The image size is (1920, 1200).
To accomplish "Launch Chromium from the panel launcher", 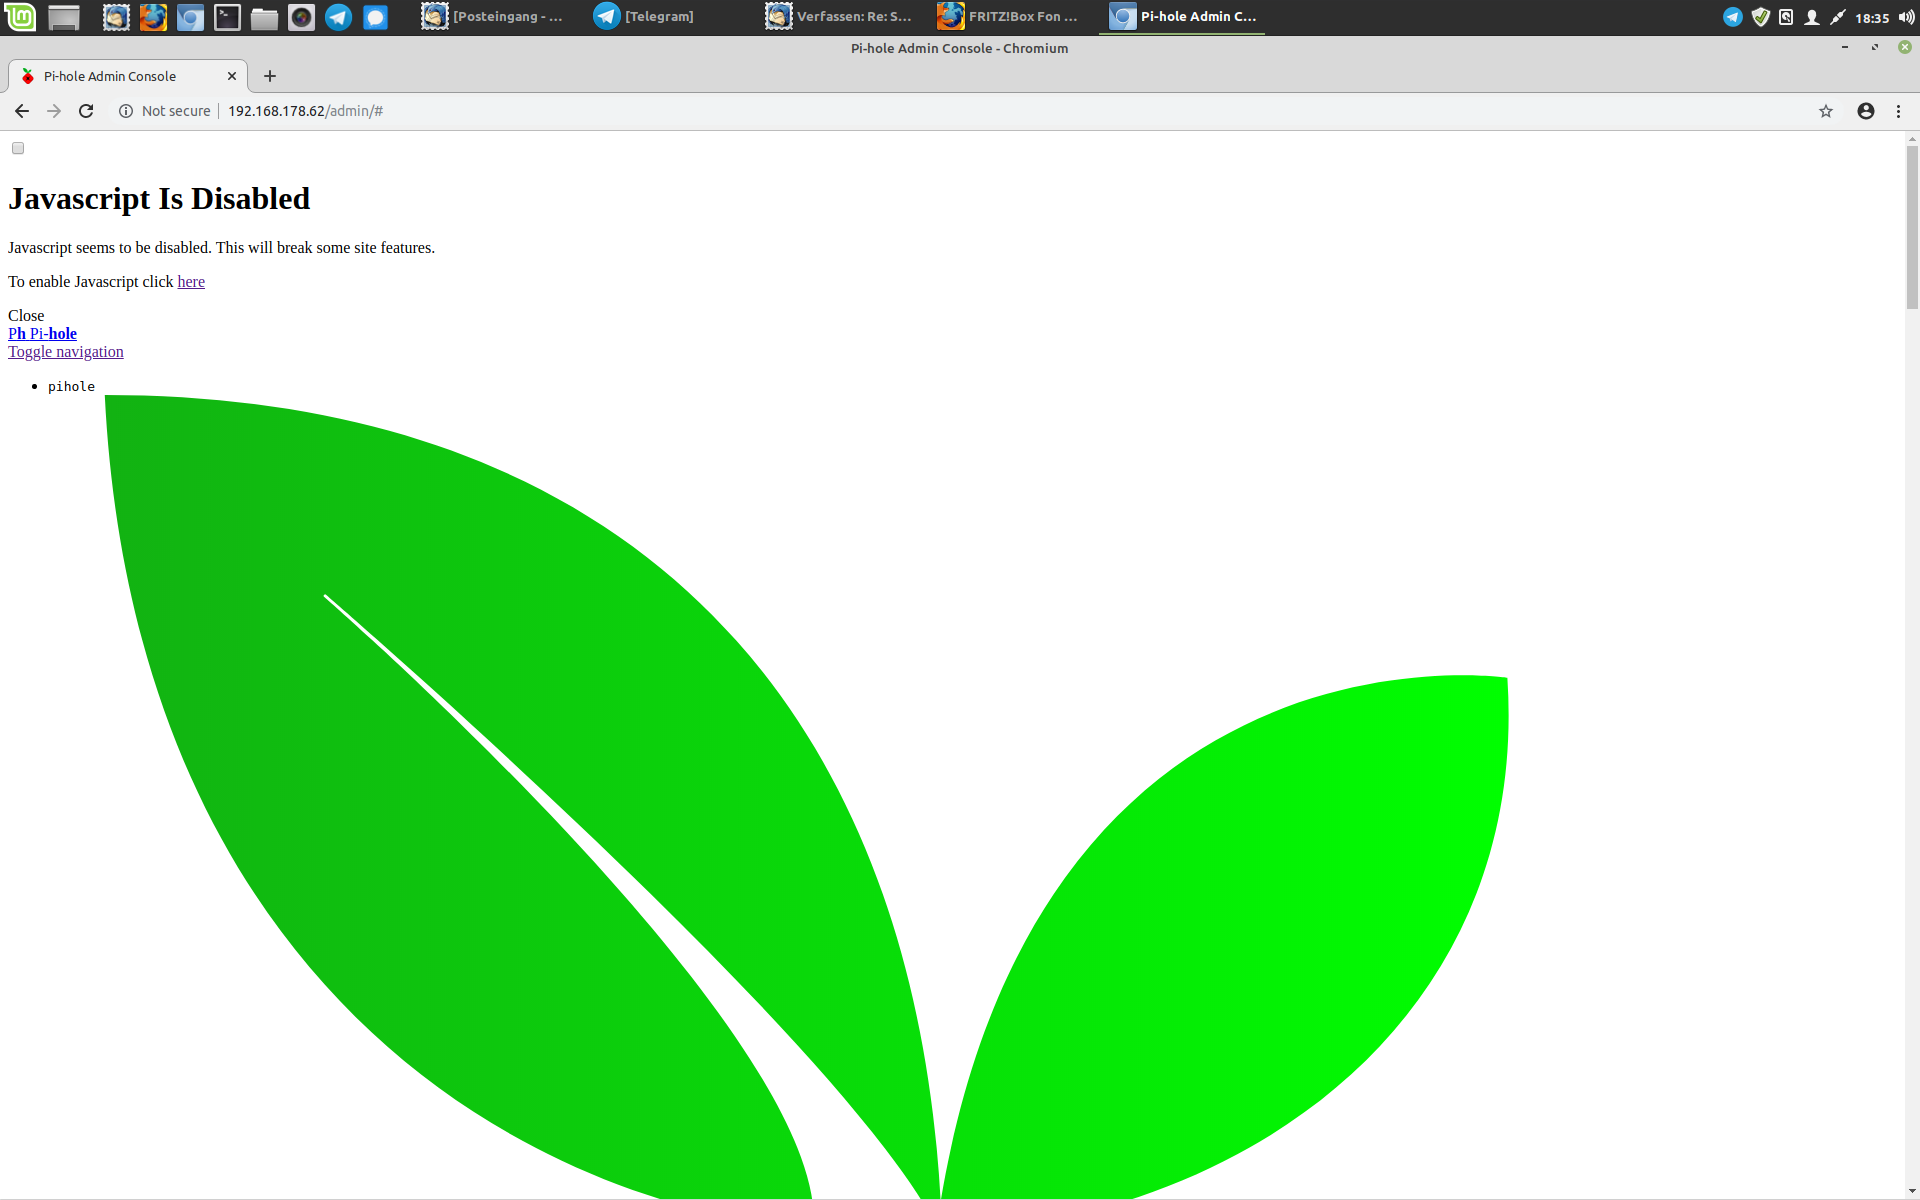I will (190, 17).
